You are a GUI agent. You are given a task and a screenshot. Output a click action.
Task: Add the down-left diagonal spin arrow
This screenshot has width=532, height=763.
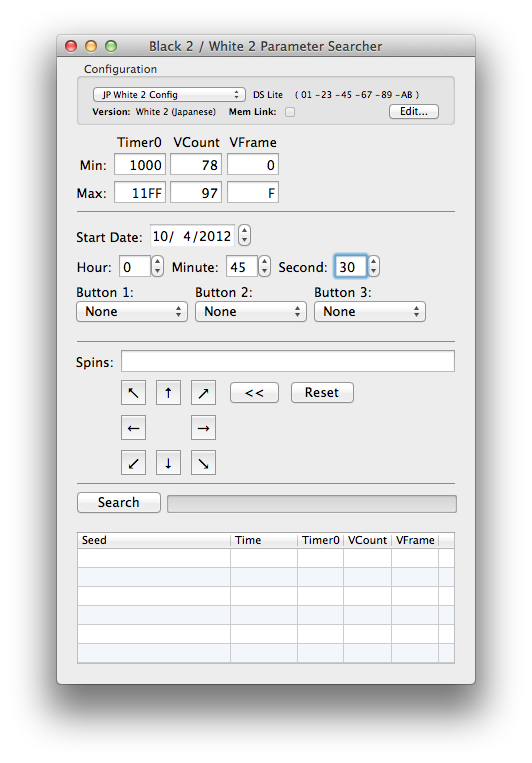coord(133,463)
